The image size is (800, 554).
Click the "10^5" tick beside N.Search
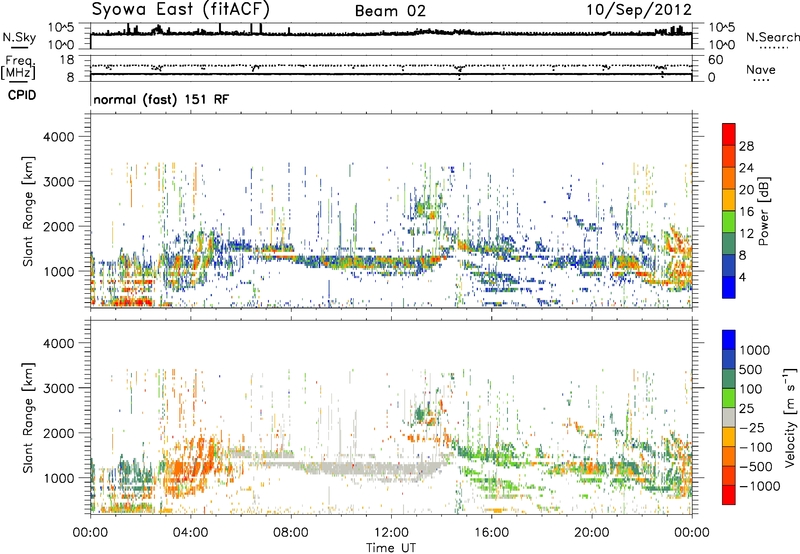[721, 27]
